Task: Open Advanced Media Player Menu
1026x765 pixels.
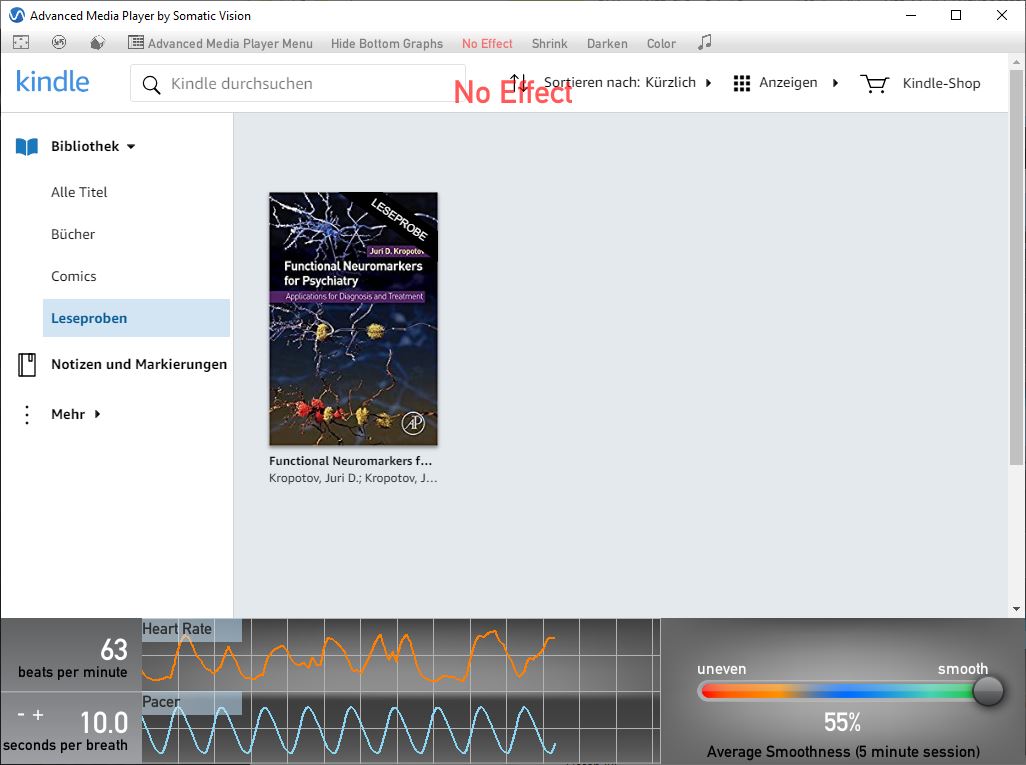Action: pyautogui.click(x=230, y=43)
